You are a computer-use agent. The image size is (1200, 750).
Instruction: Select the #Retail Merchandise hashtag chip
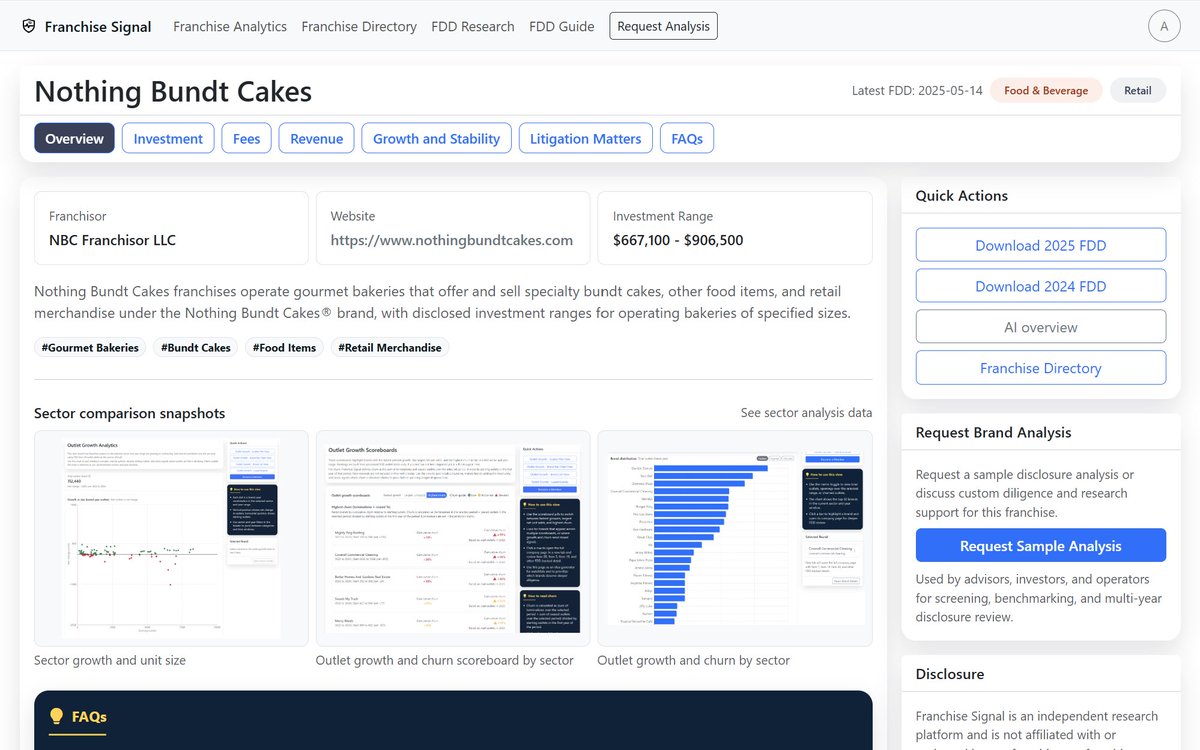click(390, 348)
